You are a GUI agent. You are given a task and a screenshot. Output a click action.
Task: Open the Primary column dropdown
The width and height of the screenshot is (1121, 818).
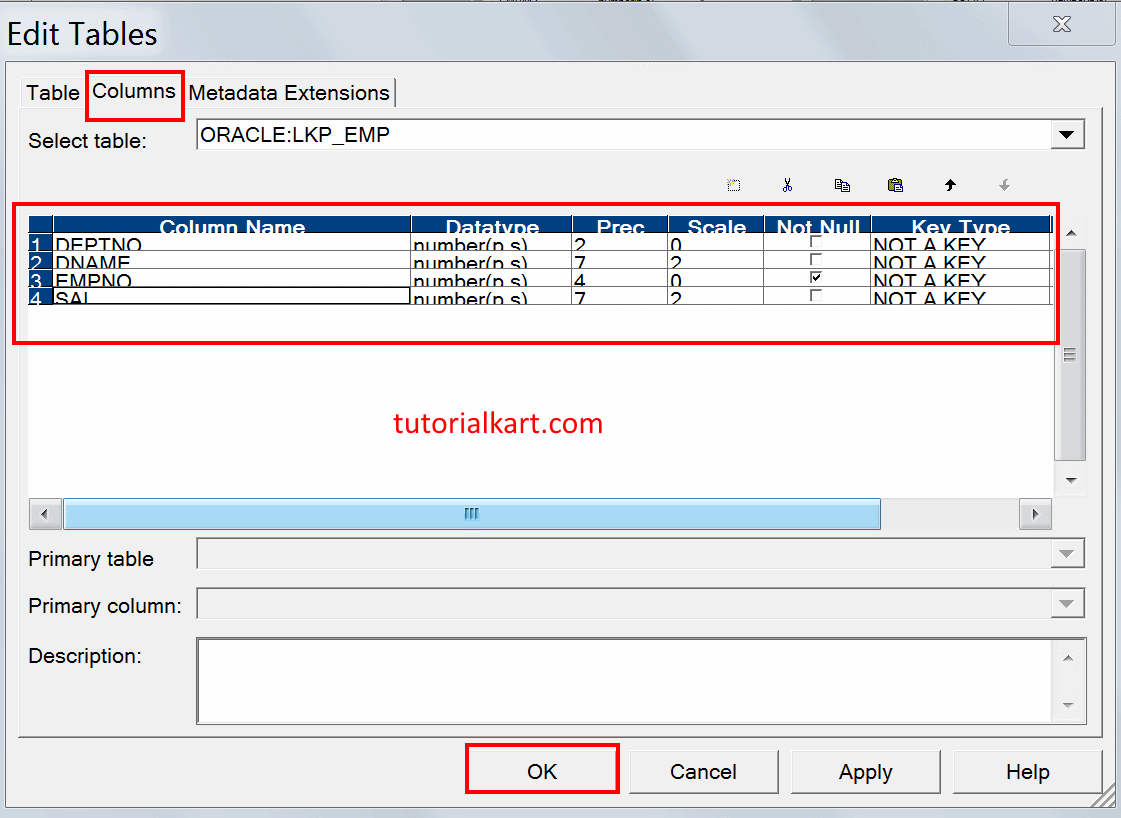pos(1069,603)
